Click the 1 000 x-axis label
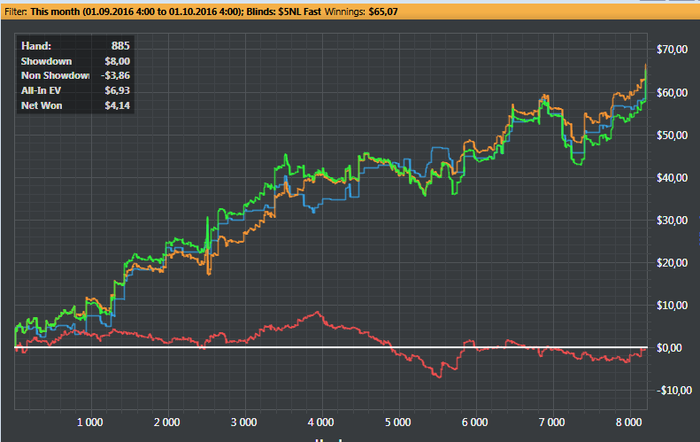 (x=90, y=422)
